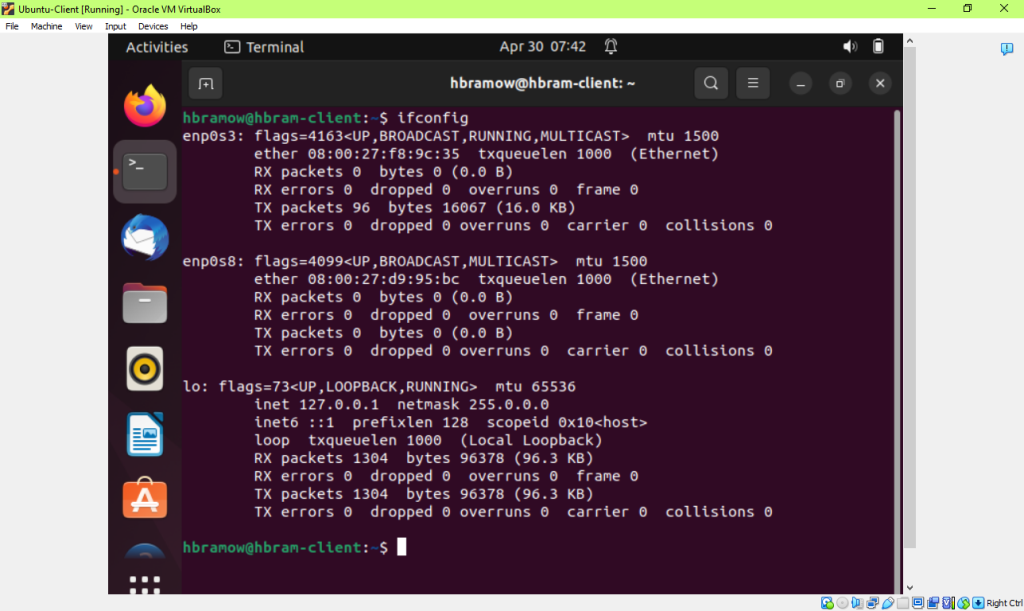Click the hard disk activity indicator
Image resolution: width=1024 pixels, height=611 pixels.
point(827,603)
